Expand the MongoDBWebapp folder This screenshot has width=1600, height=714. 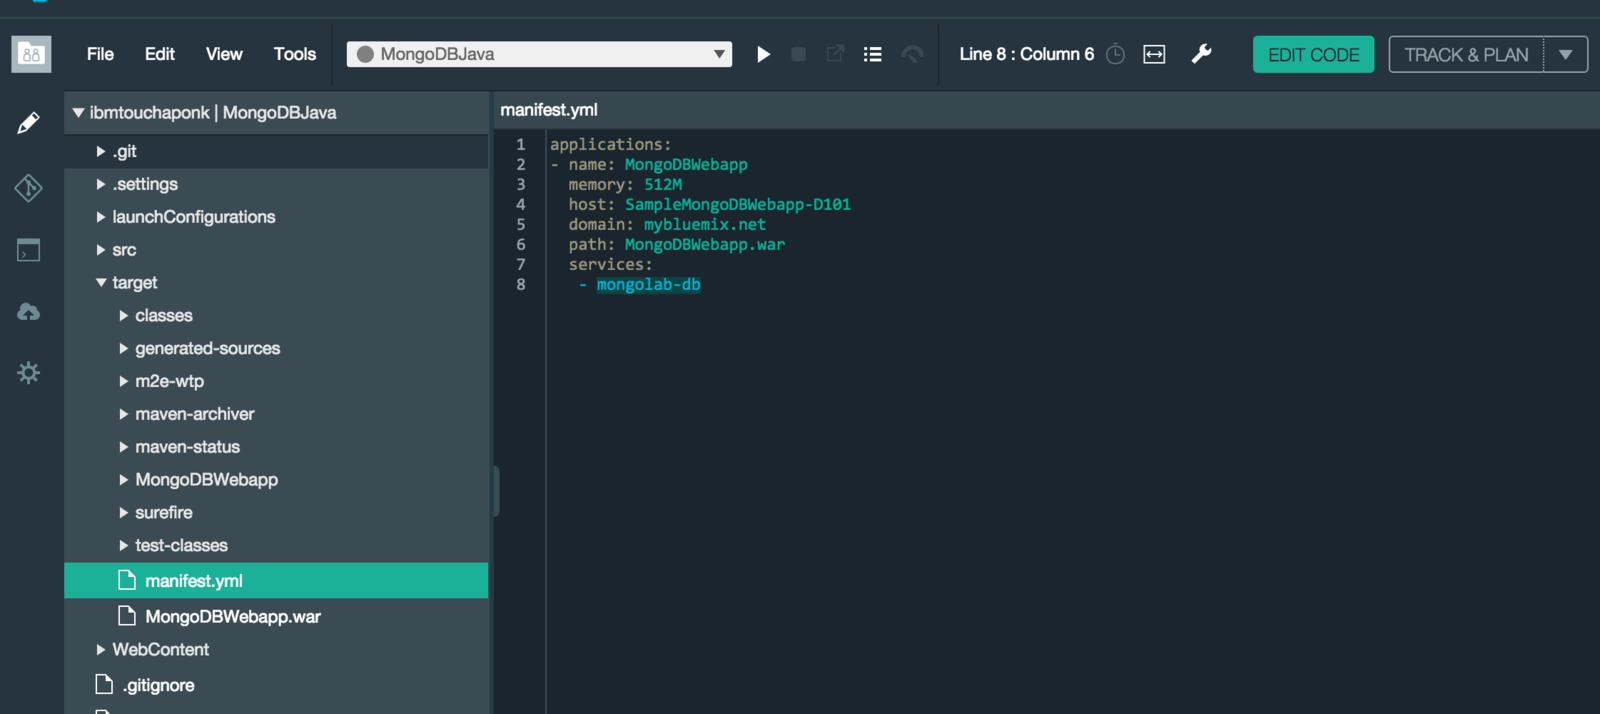pos(124,480)
